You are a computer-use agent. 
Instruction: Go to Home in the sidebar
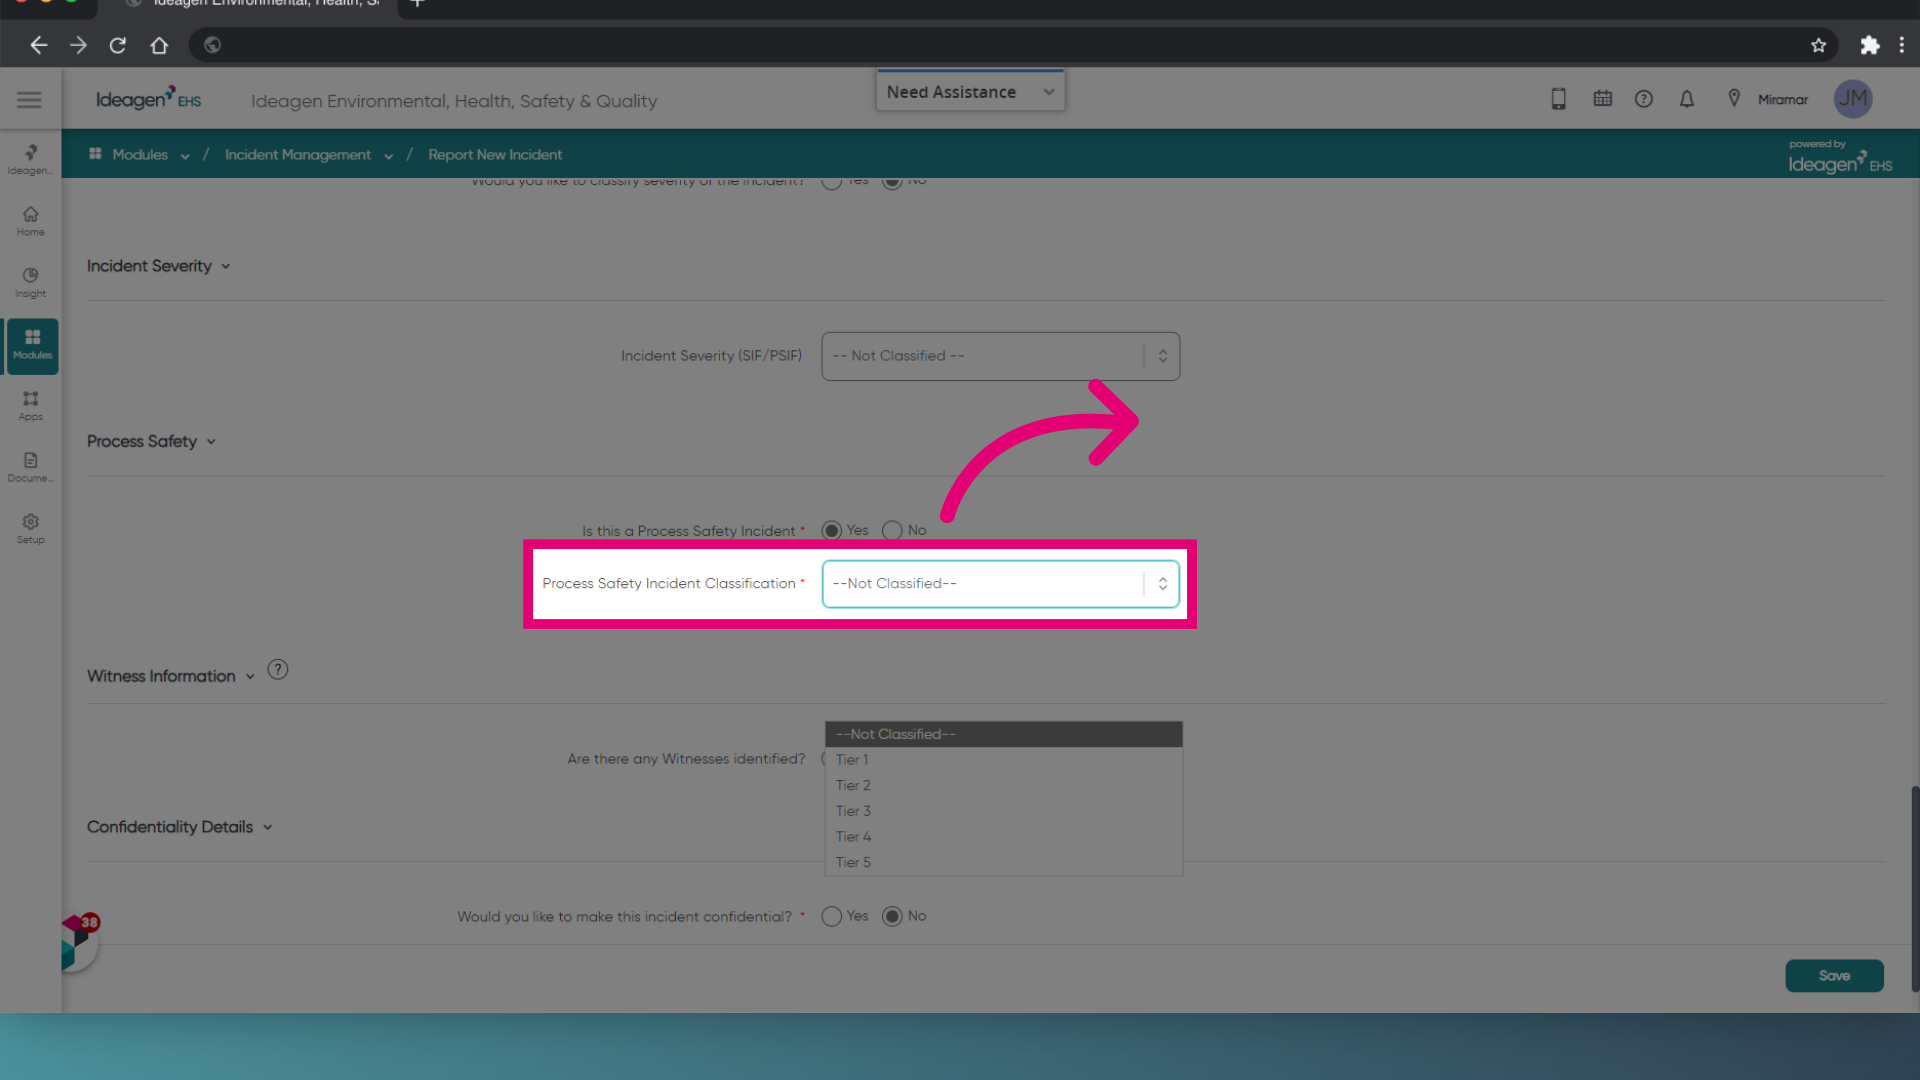30,221
